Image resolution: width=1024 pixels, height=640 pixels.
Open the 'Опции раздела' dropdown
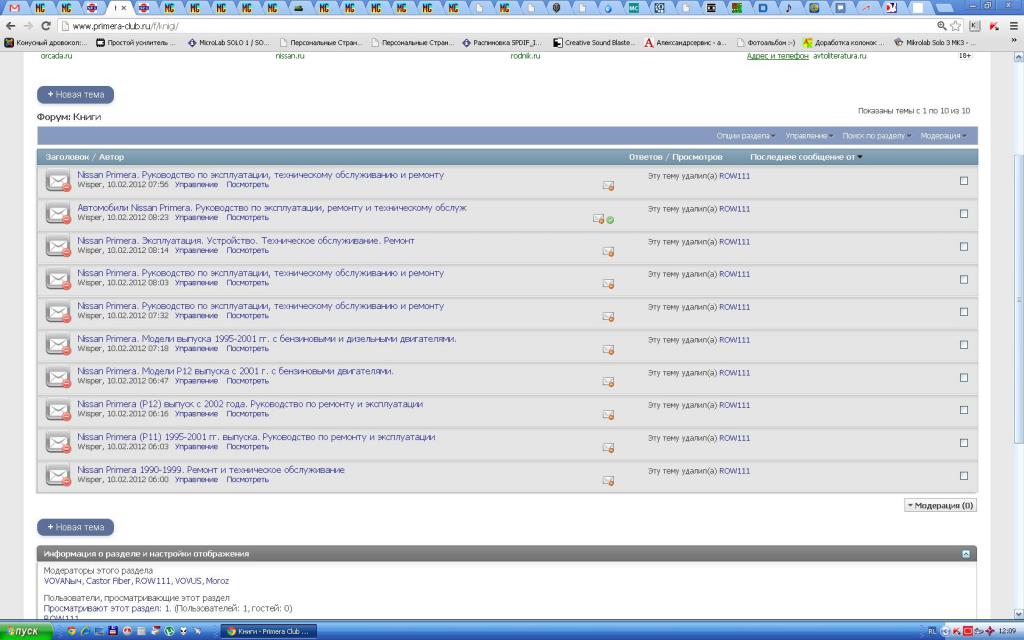(746, 136)
